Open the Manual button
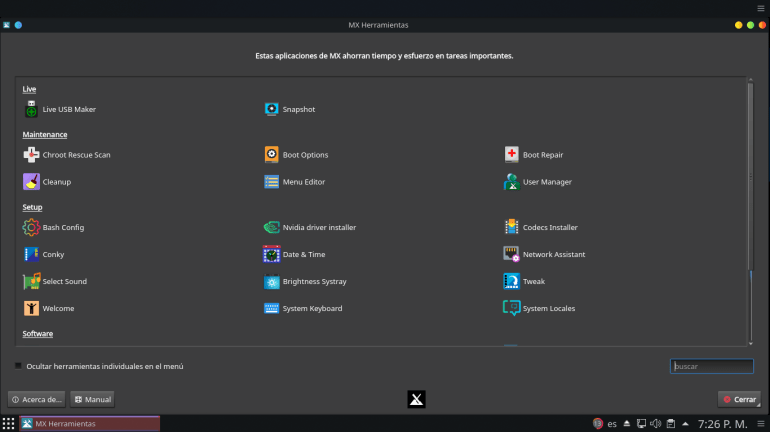Image resolution: width=770 pixels, height=432 pixels. 92,399
